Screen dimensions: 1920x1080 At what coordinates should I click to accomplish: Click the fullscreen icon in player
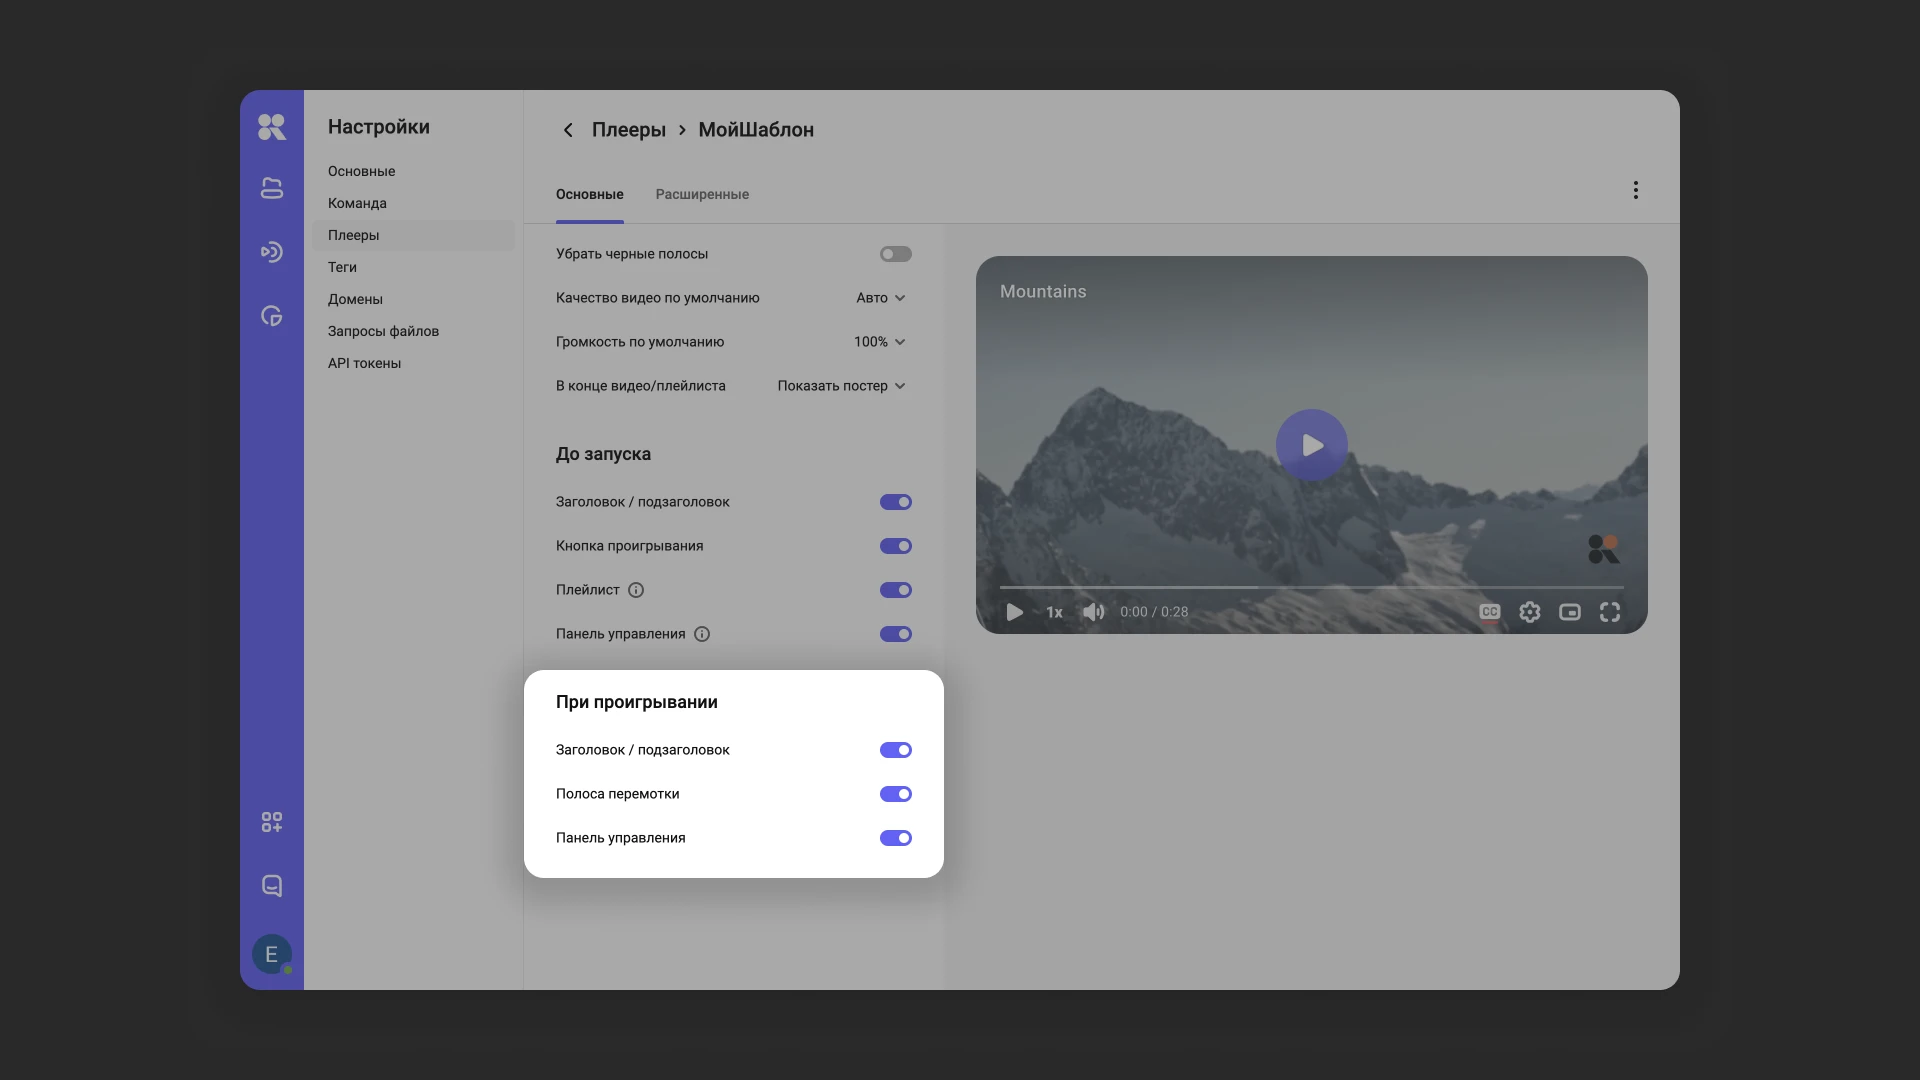1609,612
